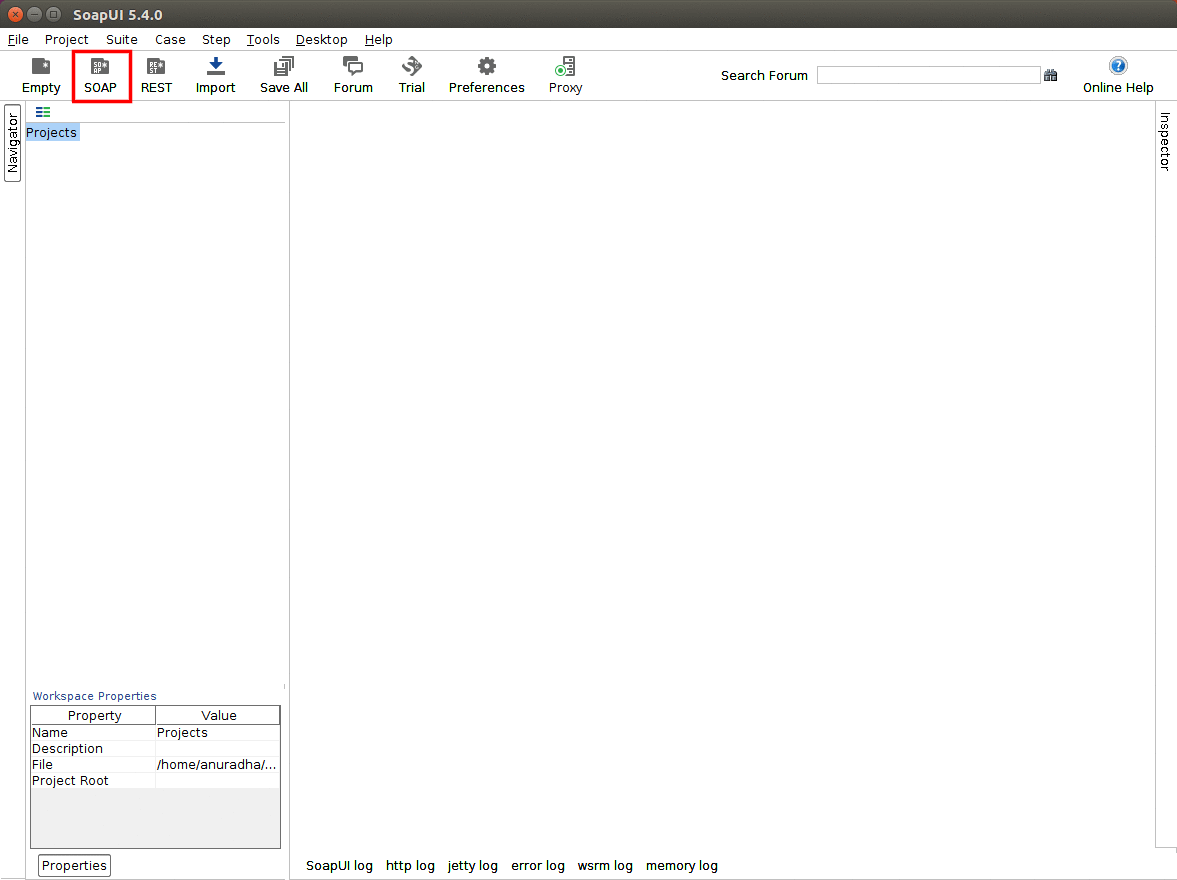Open the Inspector side tab
The height and width of the screenshot is (880, 1177).
[x=1164, y=141]
